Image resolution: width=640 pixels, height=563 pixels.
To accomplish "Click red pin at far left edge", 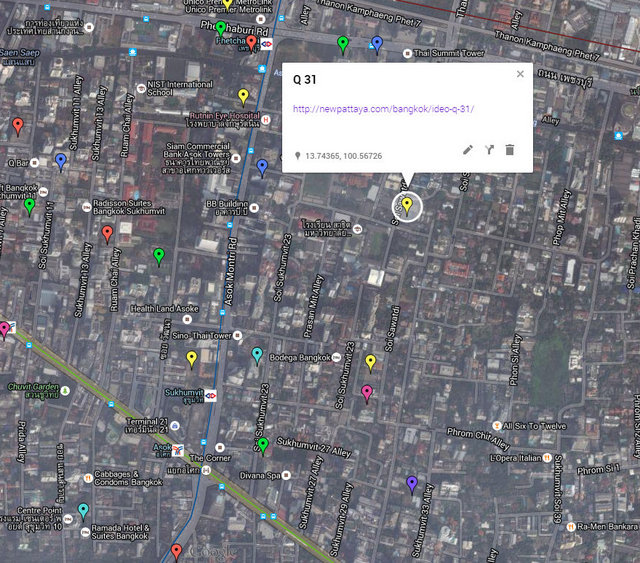I will point(18,127).
